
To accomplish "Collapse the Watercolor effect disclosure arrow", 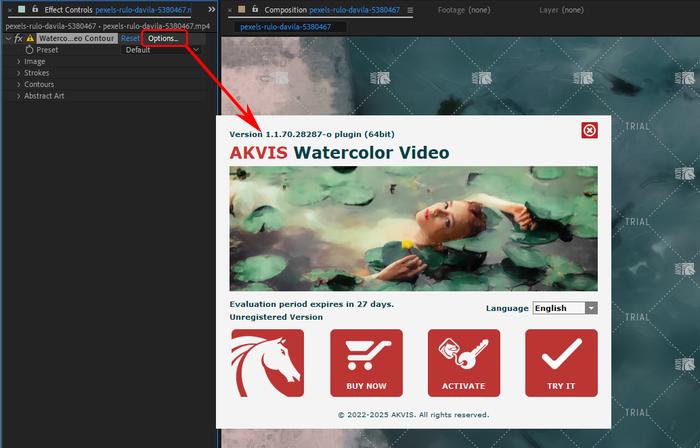I will tap(8, 38).
